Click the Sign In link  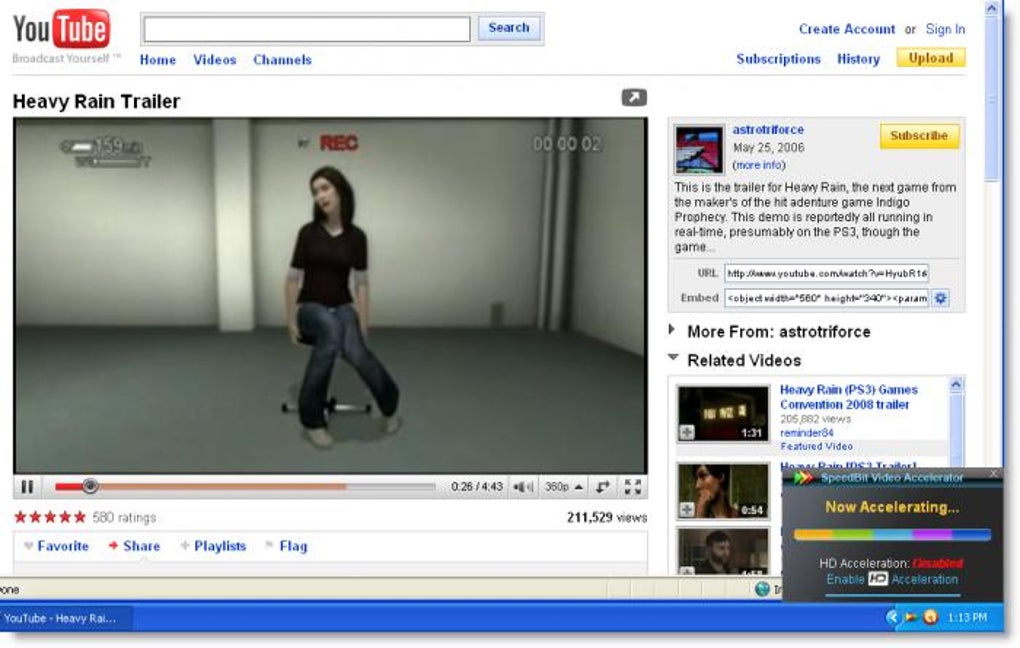click(x=945, y=29)
